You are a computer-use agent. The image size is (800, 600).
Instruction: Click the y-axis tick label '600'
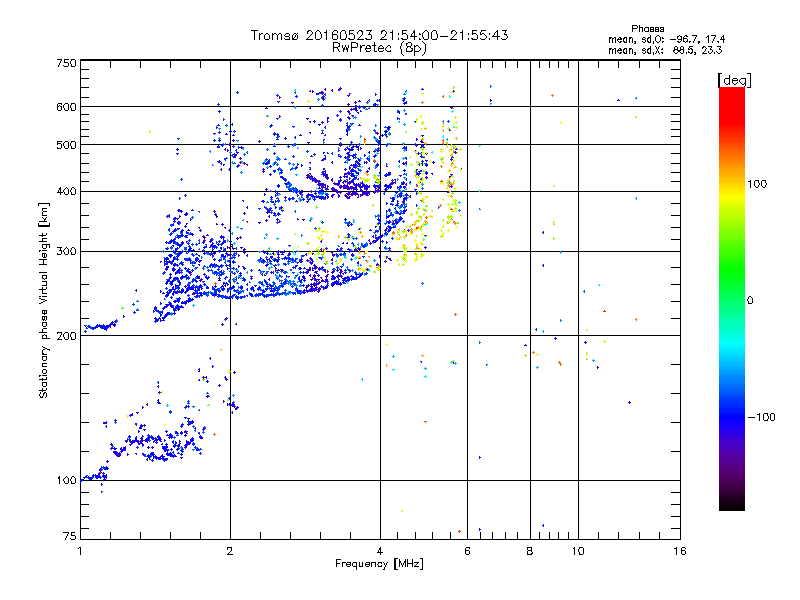(66, 107)
